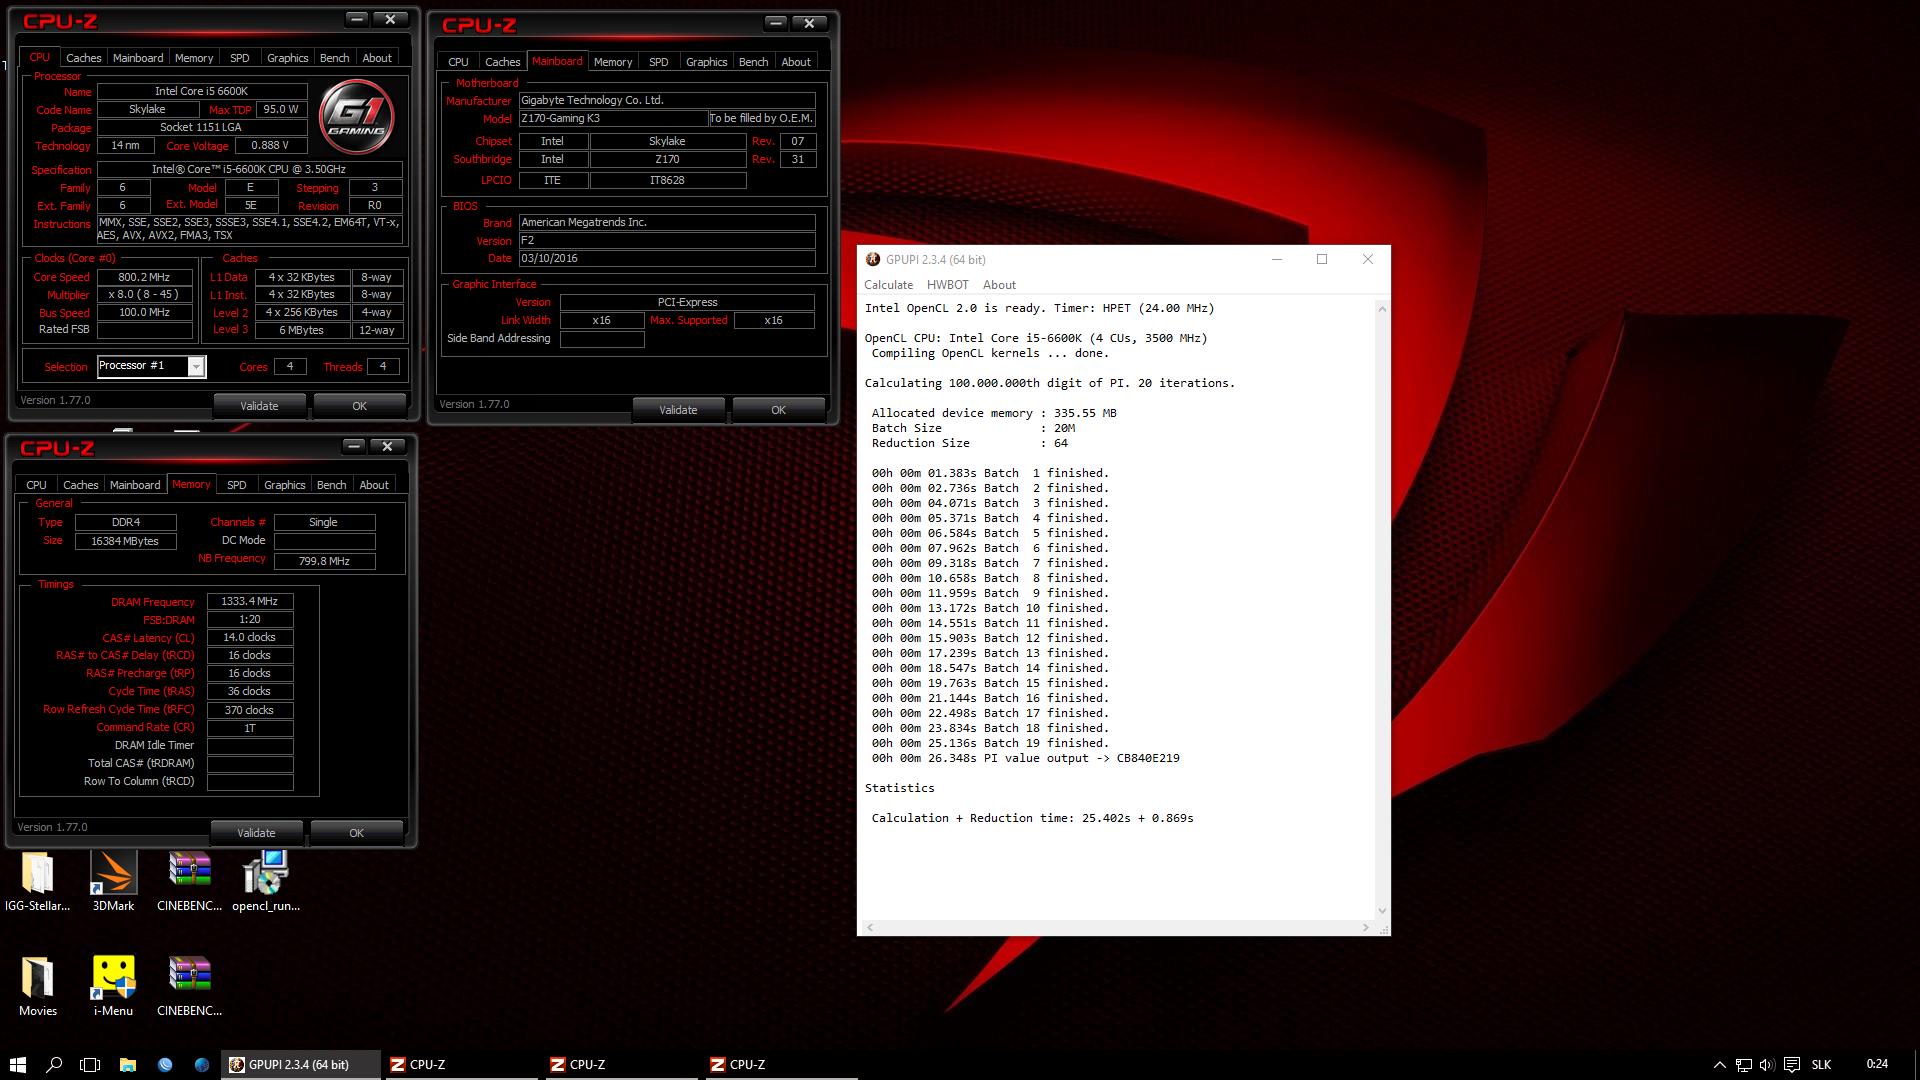Launch the opencl_run installer icon
Image resolution: width=1920 pixels, height=1080 pixels.
[266, 880]
